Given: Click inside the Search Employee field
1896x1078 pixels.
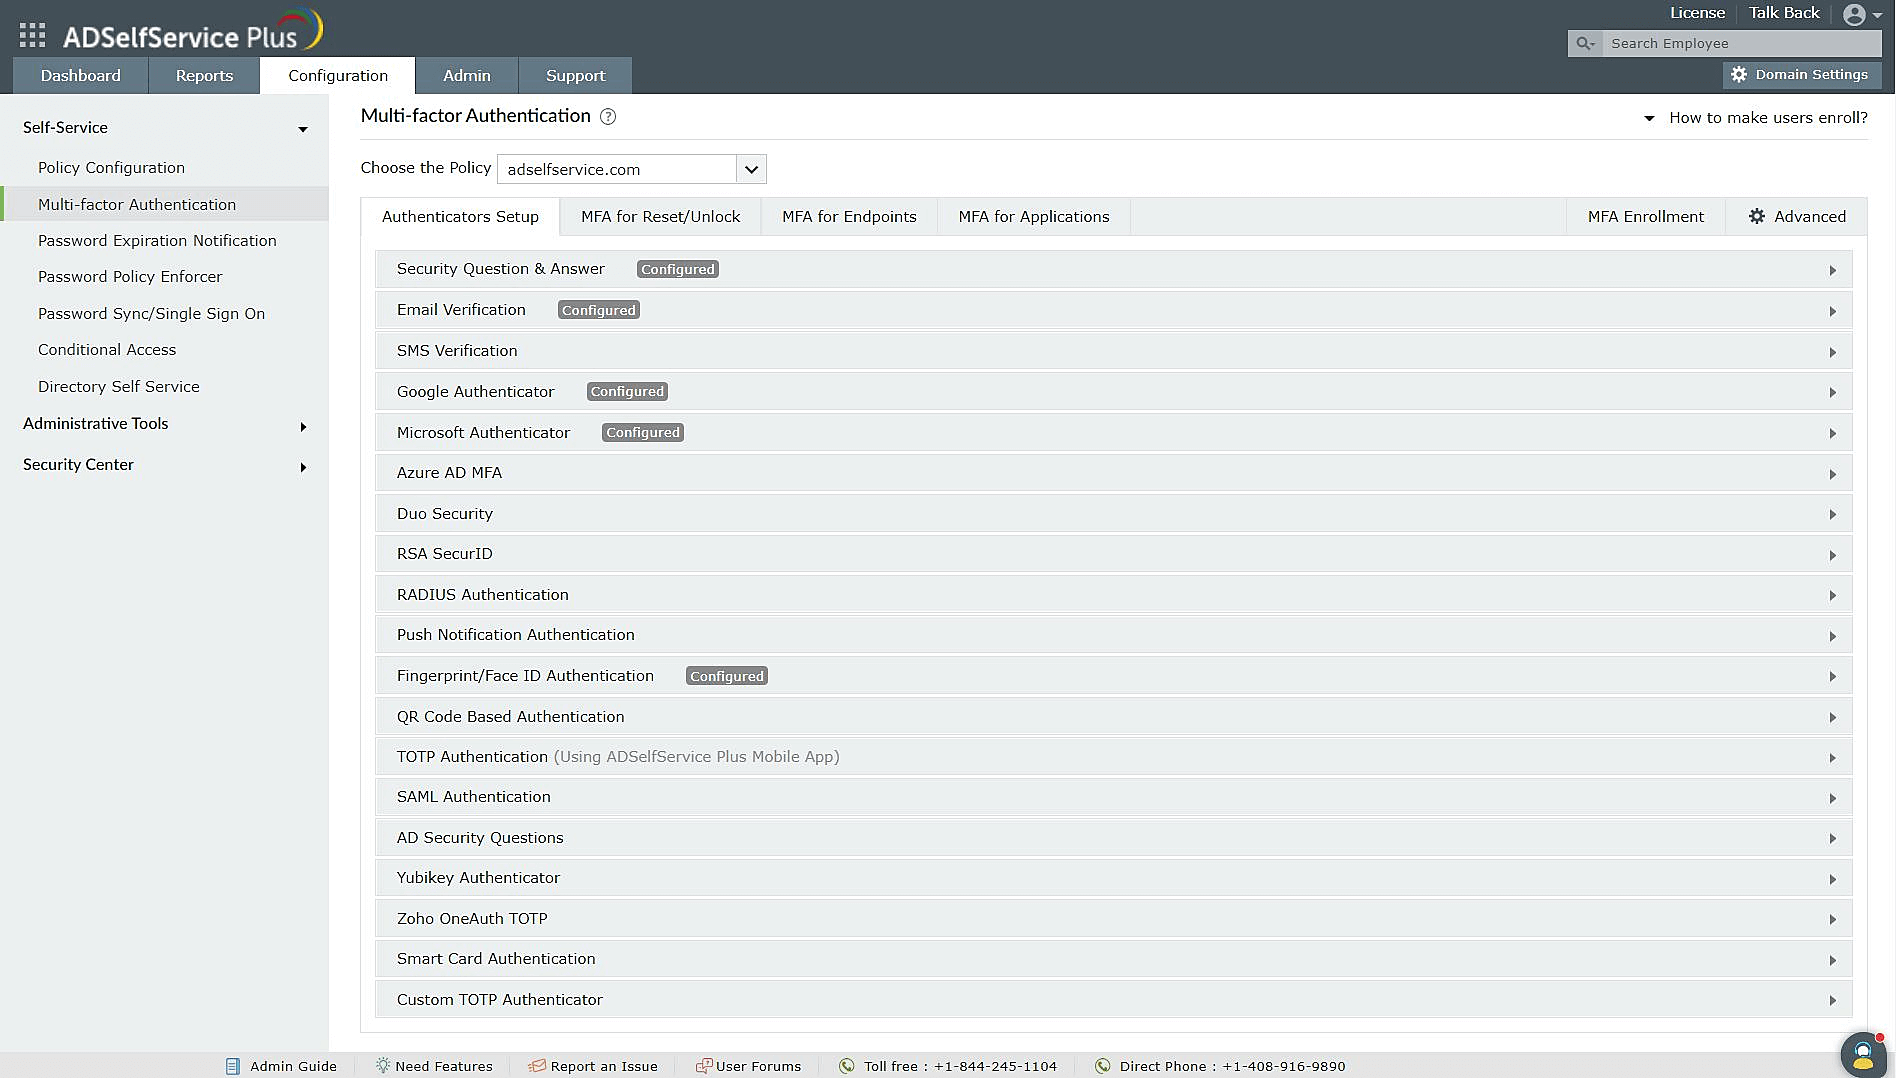Looking at the screenshot, I should point(1742,43).
